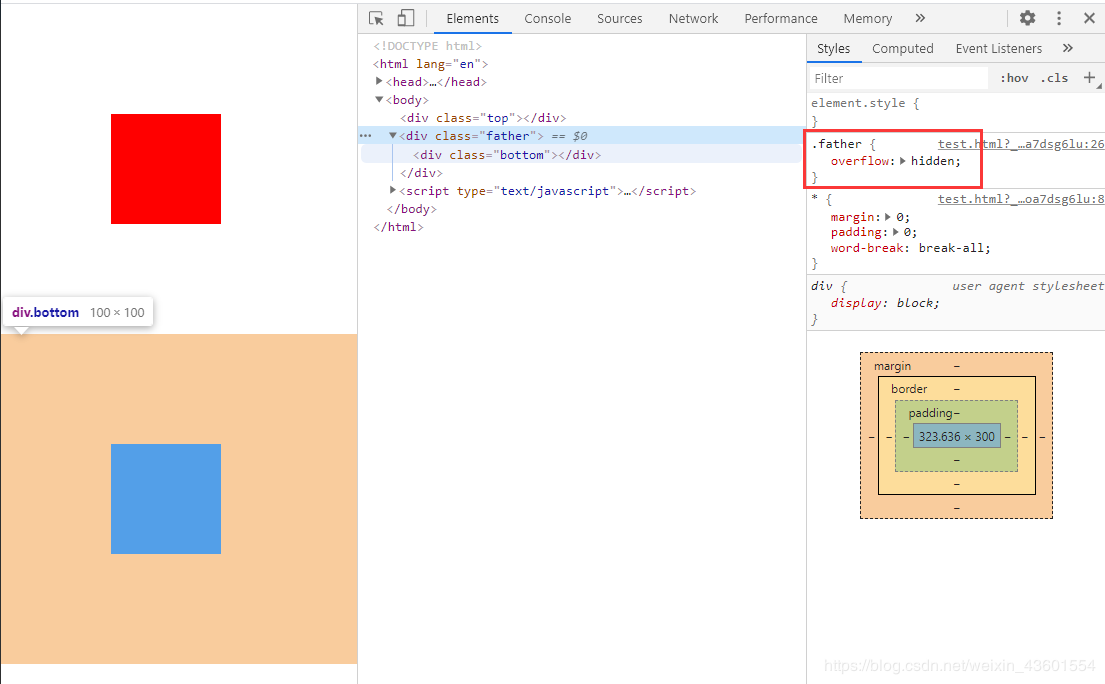Screen dimensions: 1105x684
Task: Click the element.style rule
Action: (865, 103)
